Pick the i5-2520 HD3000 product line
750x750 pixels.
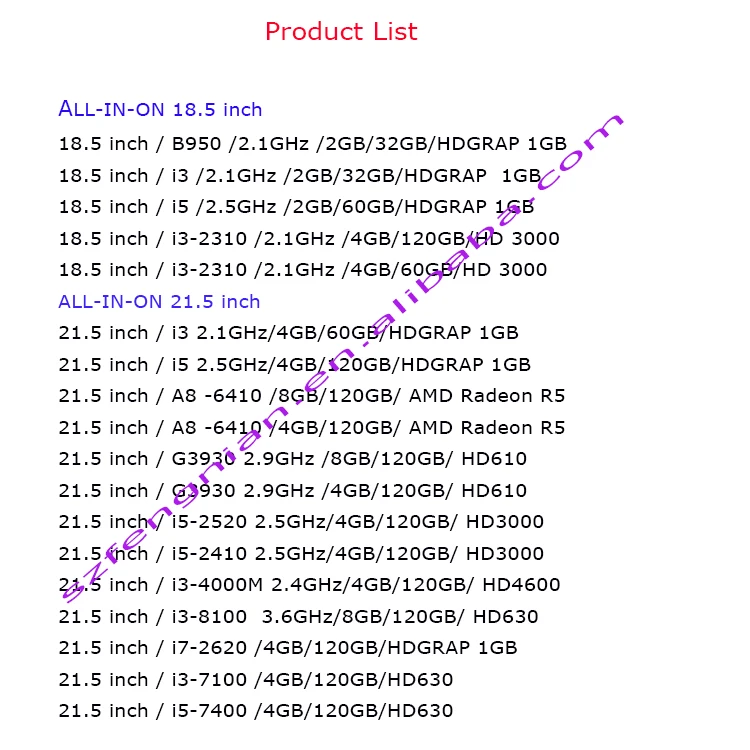coord(301,522)
